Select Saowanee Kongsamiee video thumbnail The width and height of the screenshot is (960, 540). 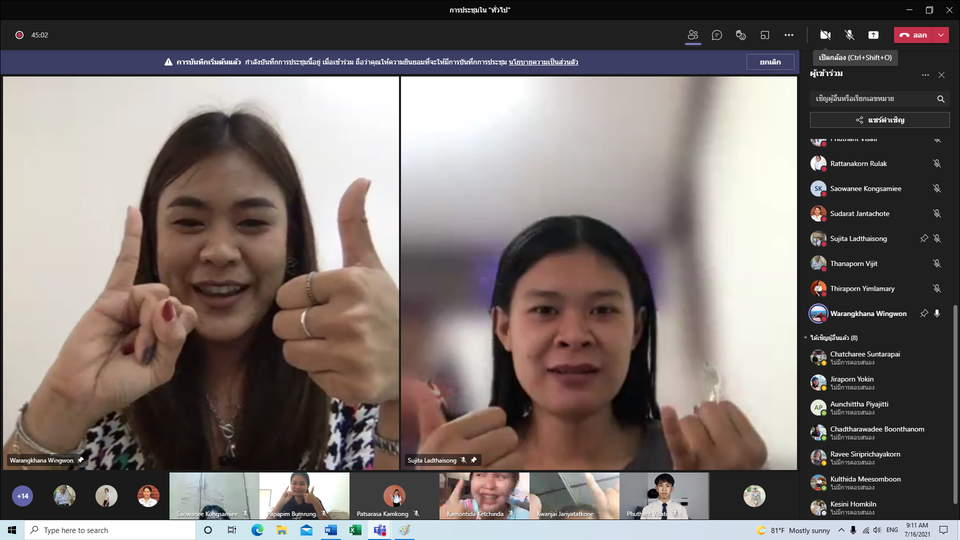coord(214,495)
